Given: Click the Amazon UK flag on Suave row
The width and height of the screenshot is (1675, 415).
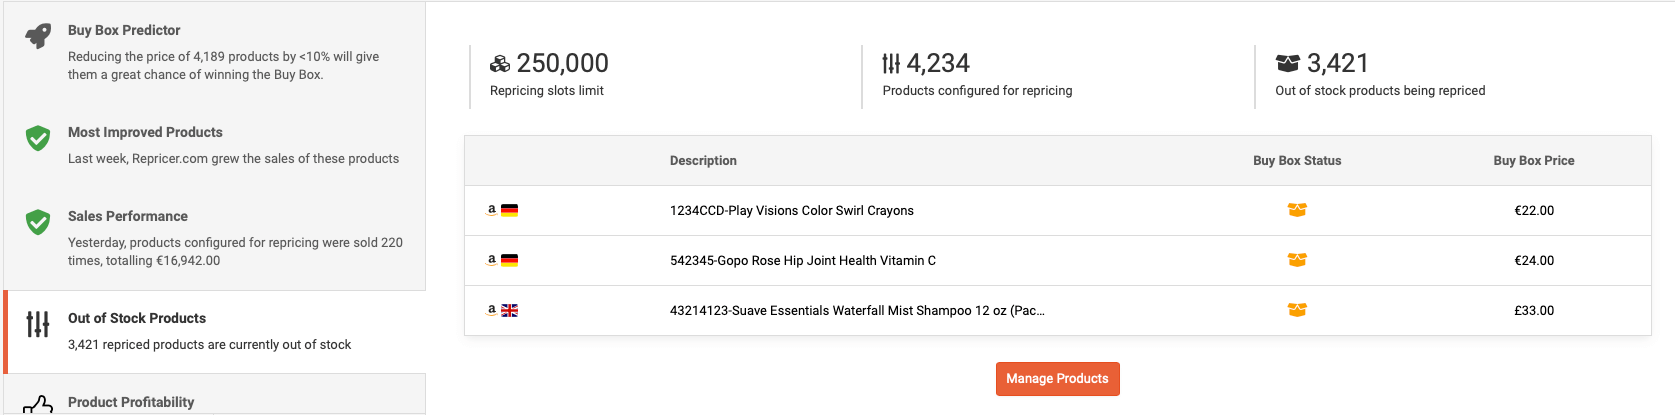Looking at the screenshot, I should point(509,311).
